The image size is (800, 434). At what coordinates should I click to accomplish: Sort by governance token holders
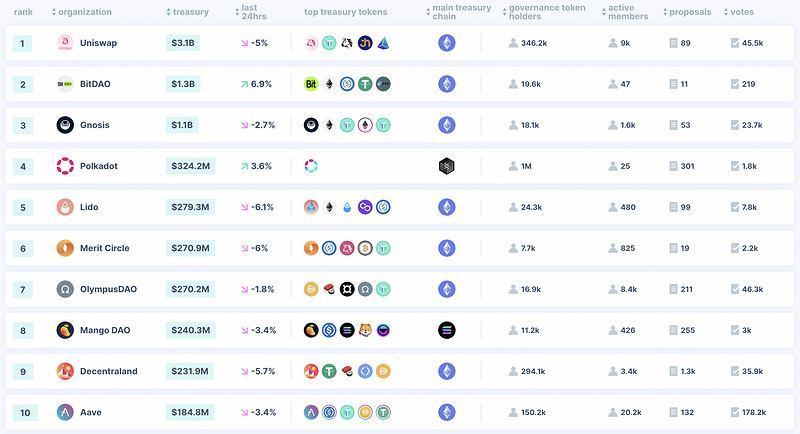tap(544, 12)
